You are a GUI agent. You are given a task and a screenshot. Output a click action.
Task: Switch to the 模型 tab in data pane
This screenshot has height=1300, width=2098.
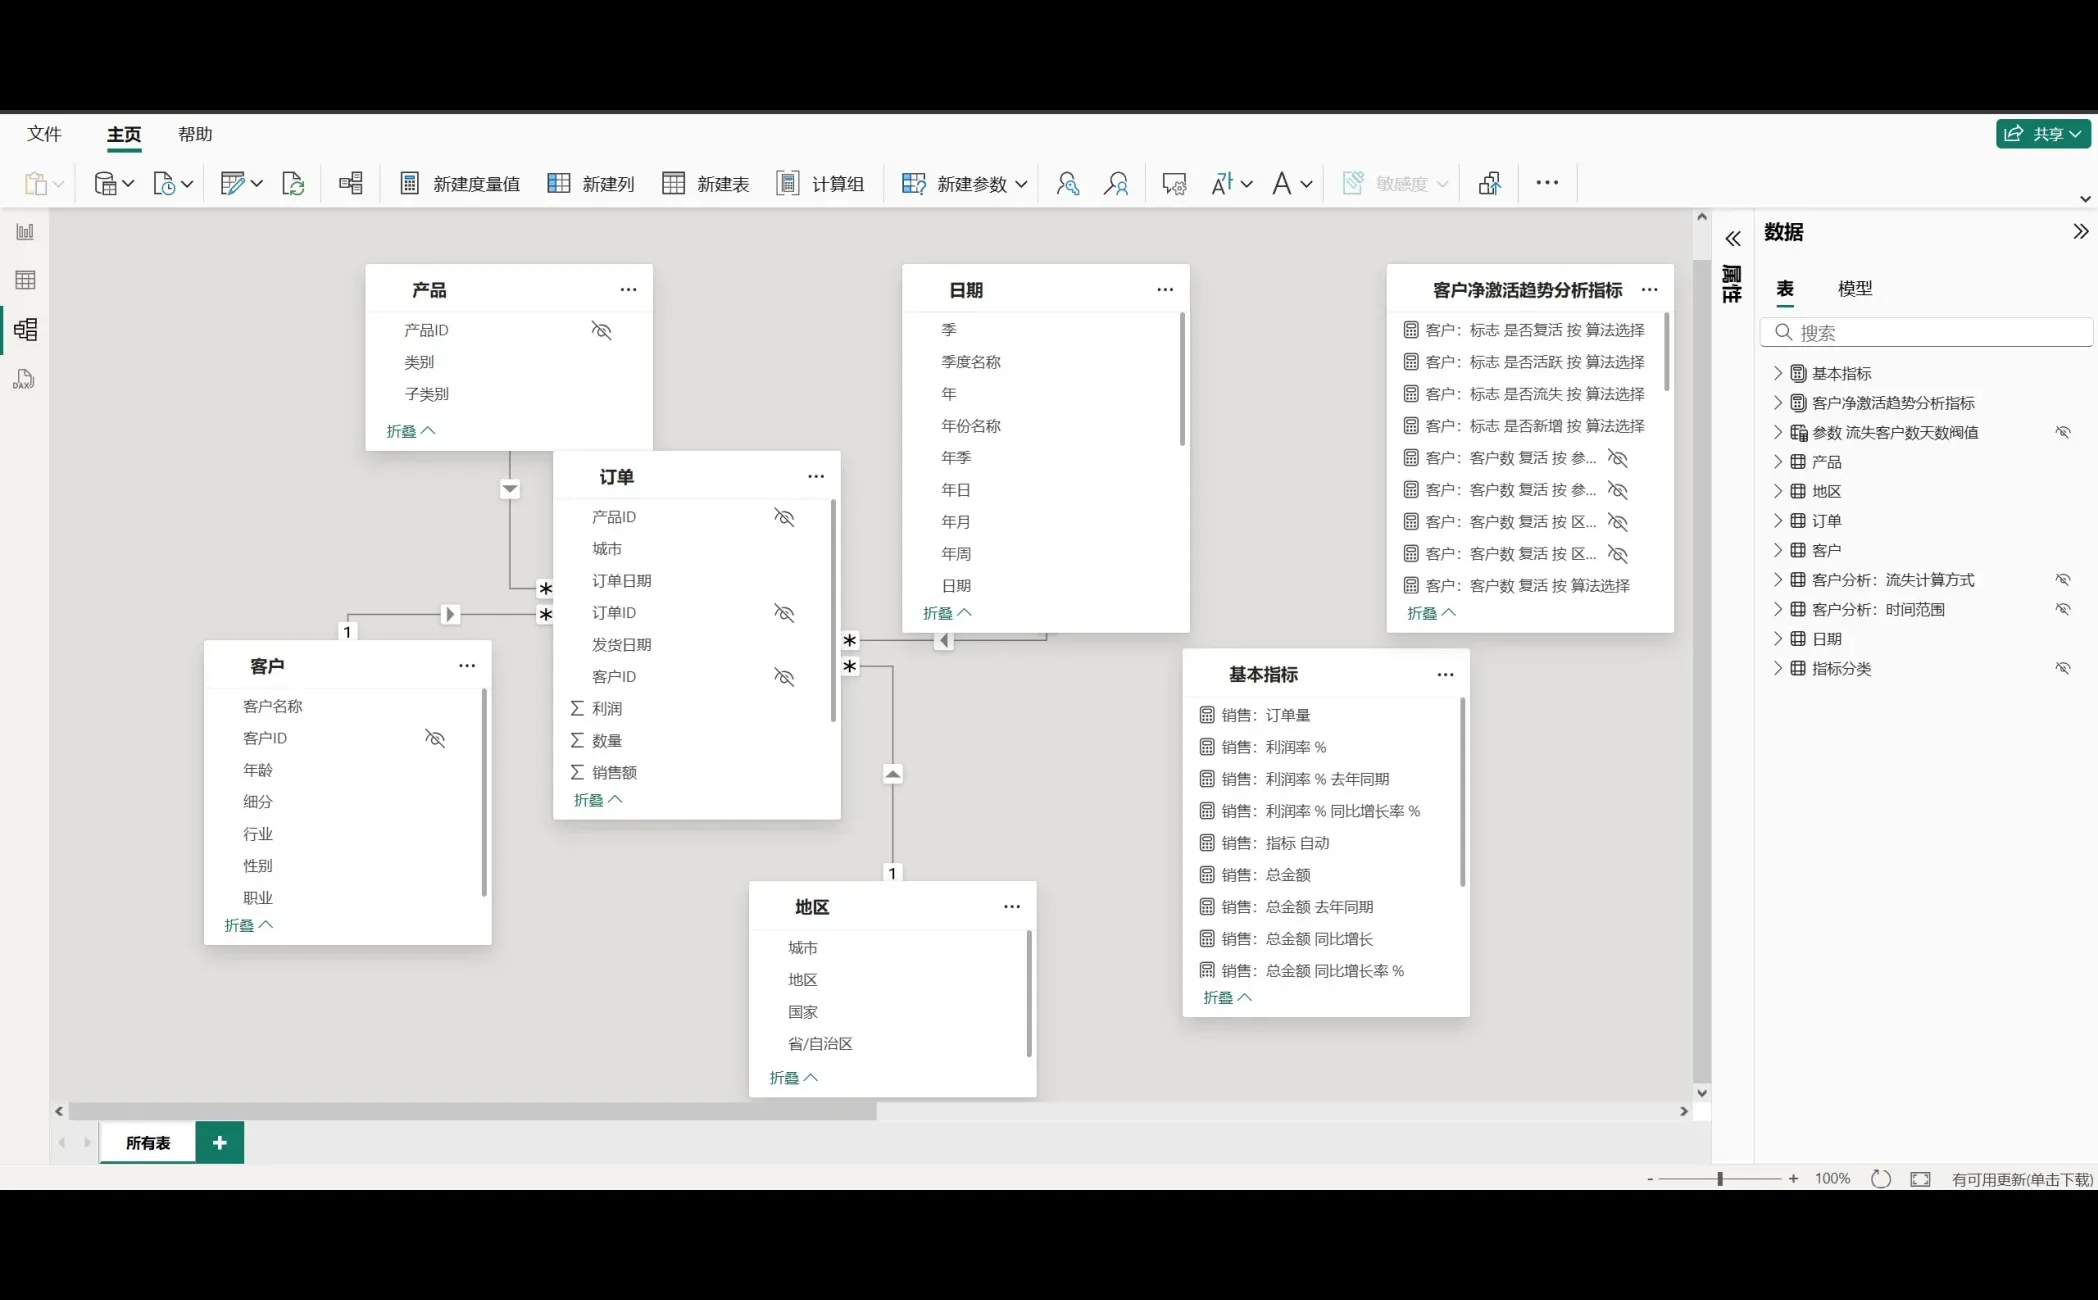1854,289
